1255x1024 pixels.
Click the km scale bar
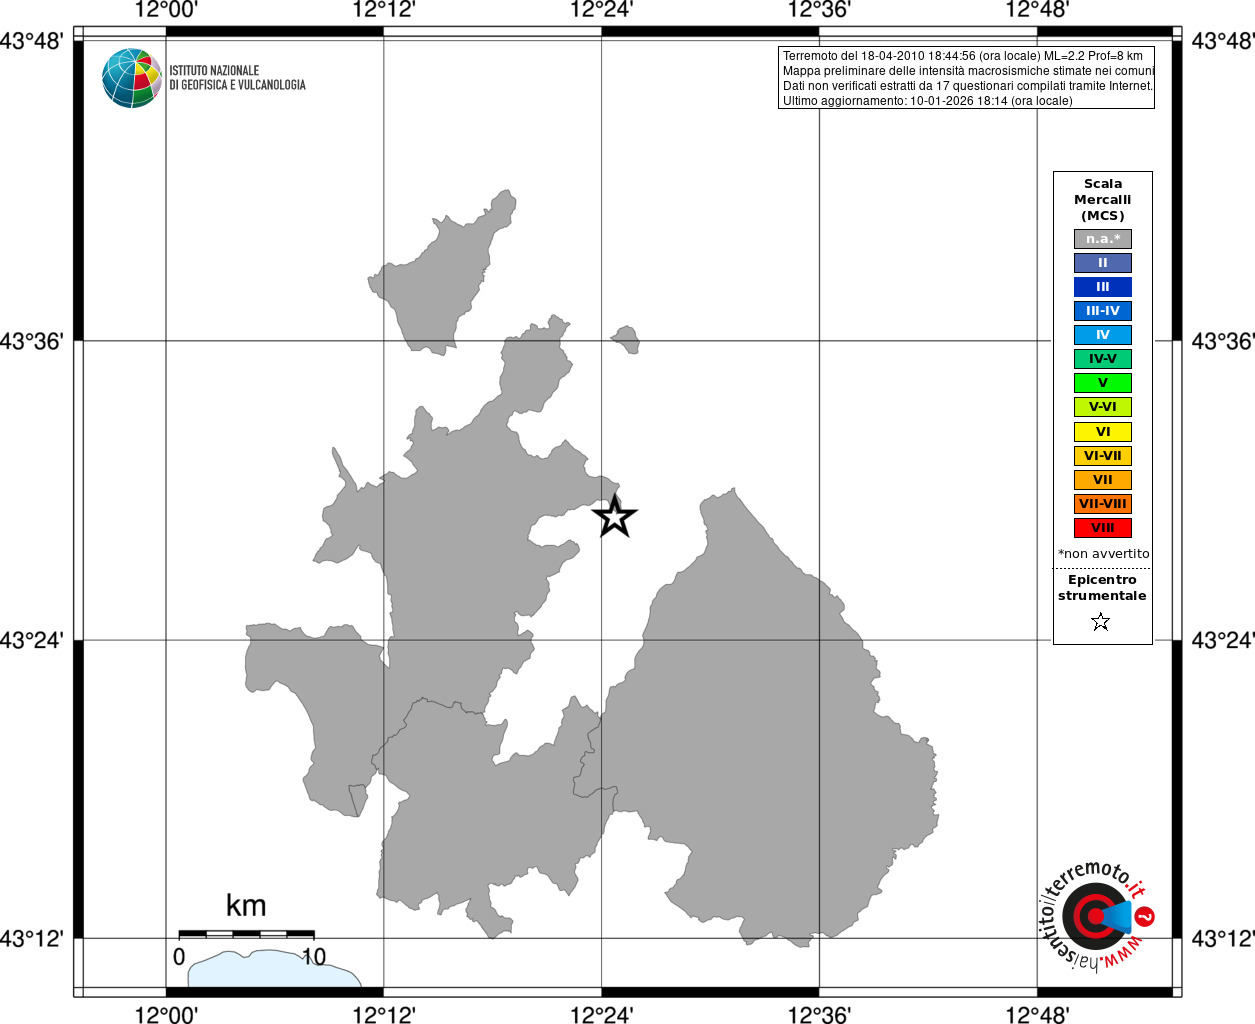click(x=246, y=934)
